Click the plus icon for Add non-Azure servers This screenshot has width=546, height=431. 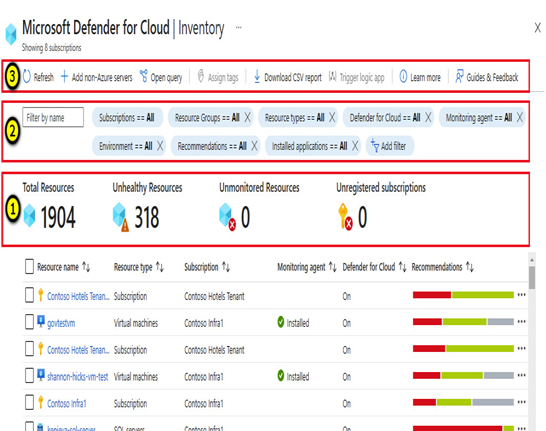64,76
